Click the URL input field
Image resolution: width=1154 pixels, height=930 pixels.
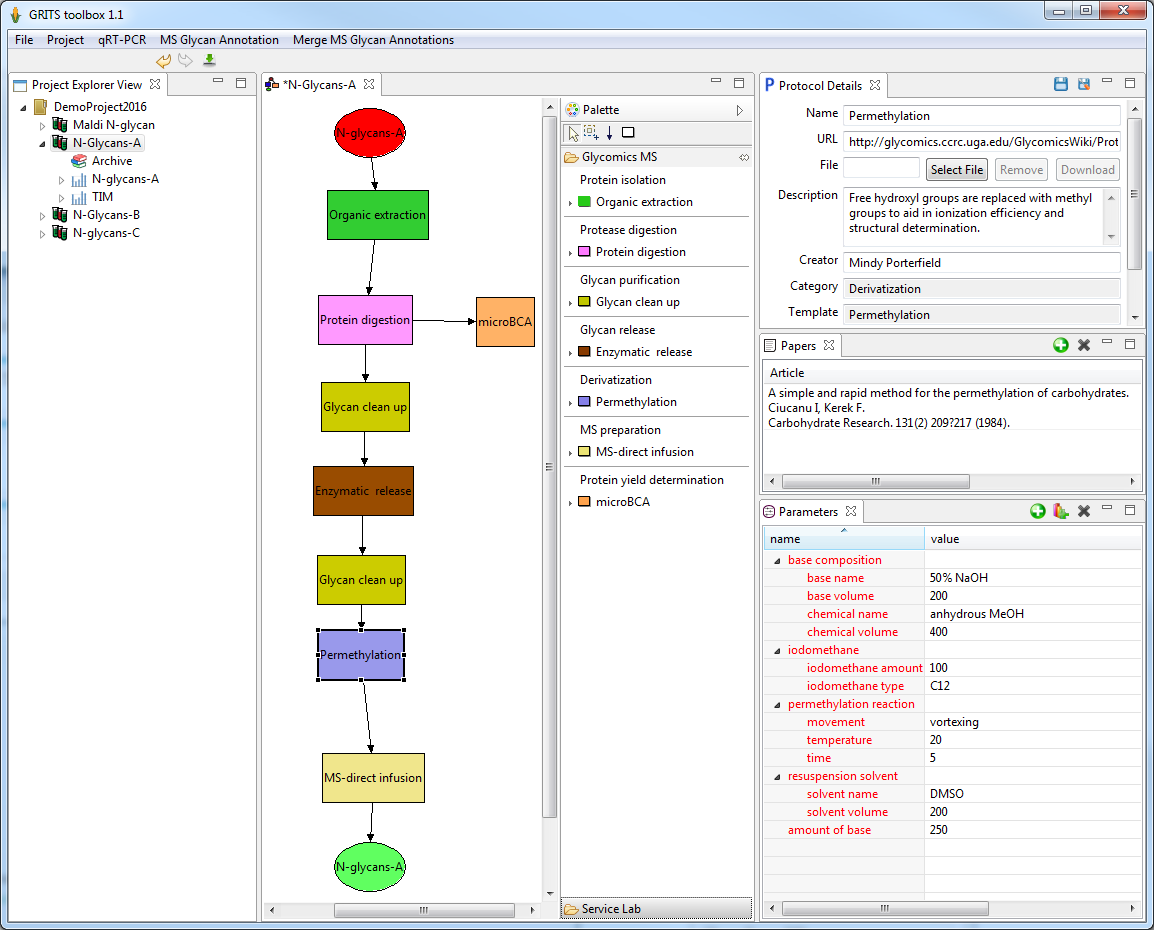(x=982, y=141)
